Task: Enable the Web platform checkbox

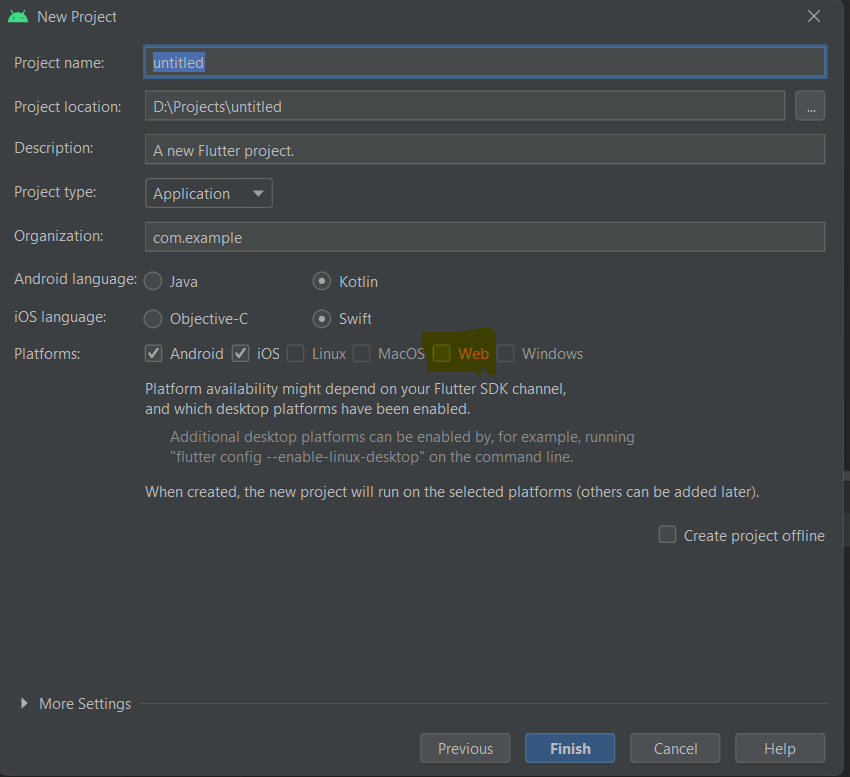Action: (x=441, y=354)
